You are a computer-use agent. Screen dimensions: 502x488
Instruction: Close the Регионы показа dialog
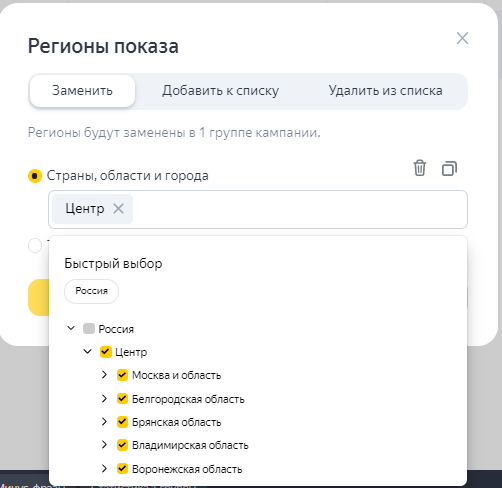click(x=462, y=38)
